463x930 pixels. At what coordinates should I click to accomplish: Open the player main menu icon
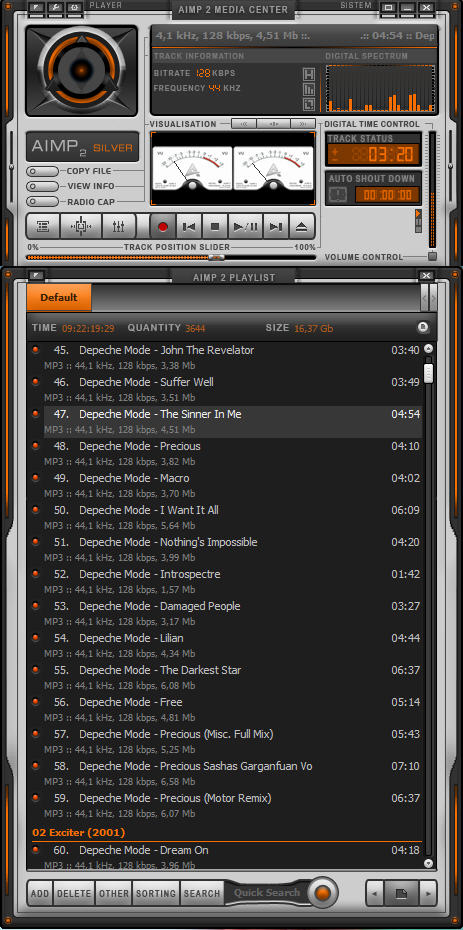tap(37, 7)
